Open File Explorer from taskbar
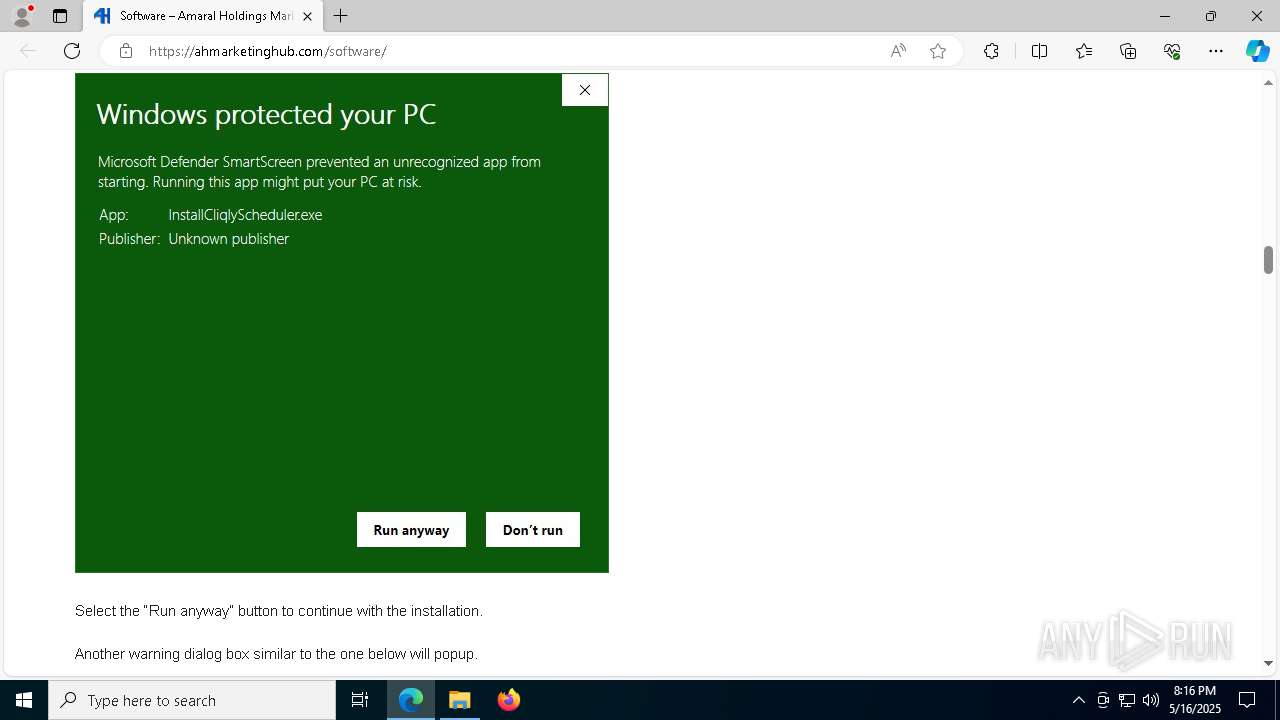The width and height of the screenshot is (1280, 720). 459,700
